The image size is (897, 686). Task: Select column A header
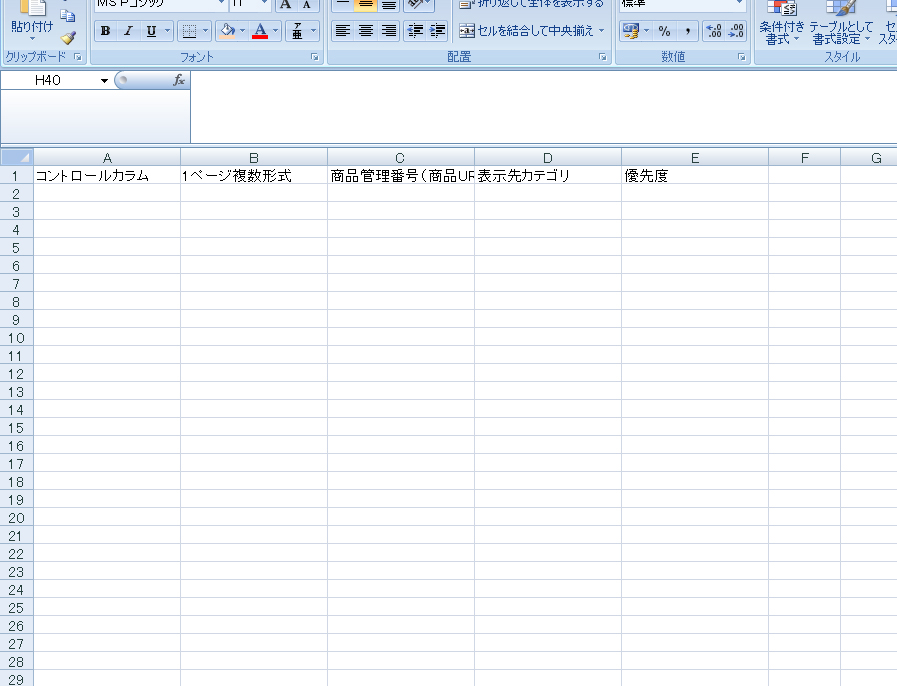click(x=107, y=157)
